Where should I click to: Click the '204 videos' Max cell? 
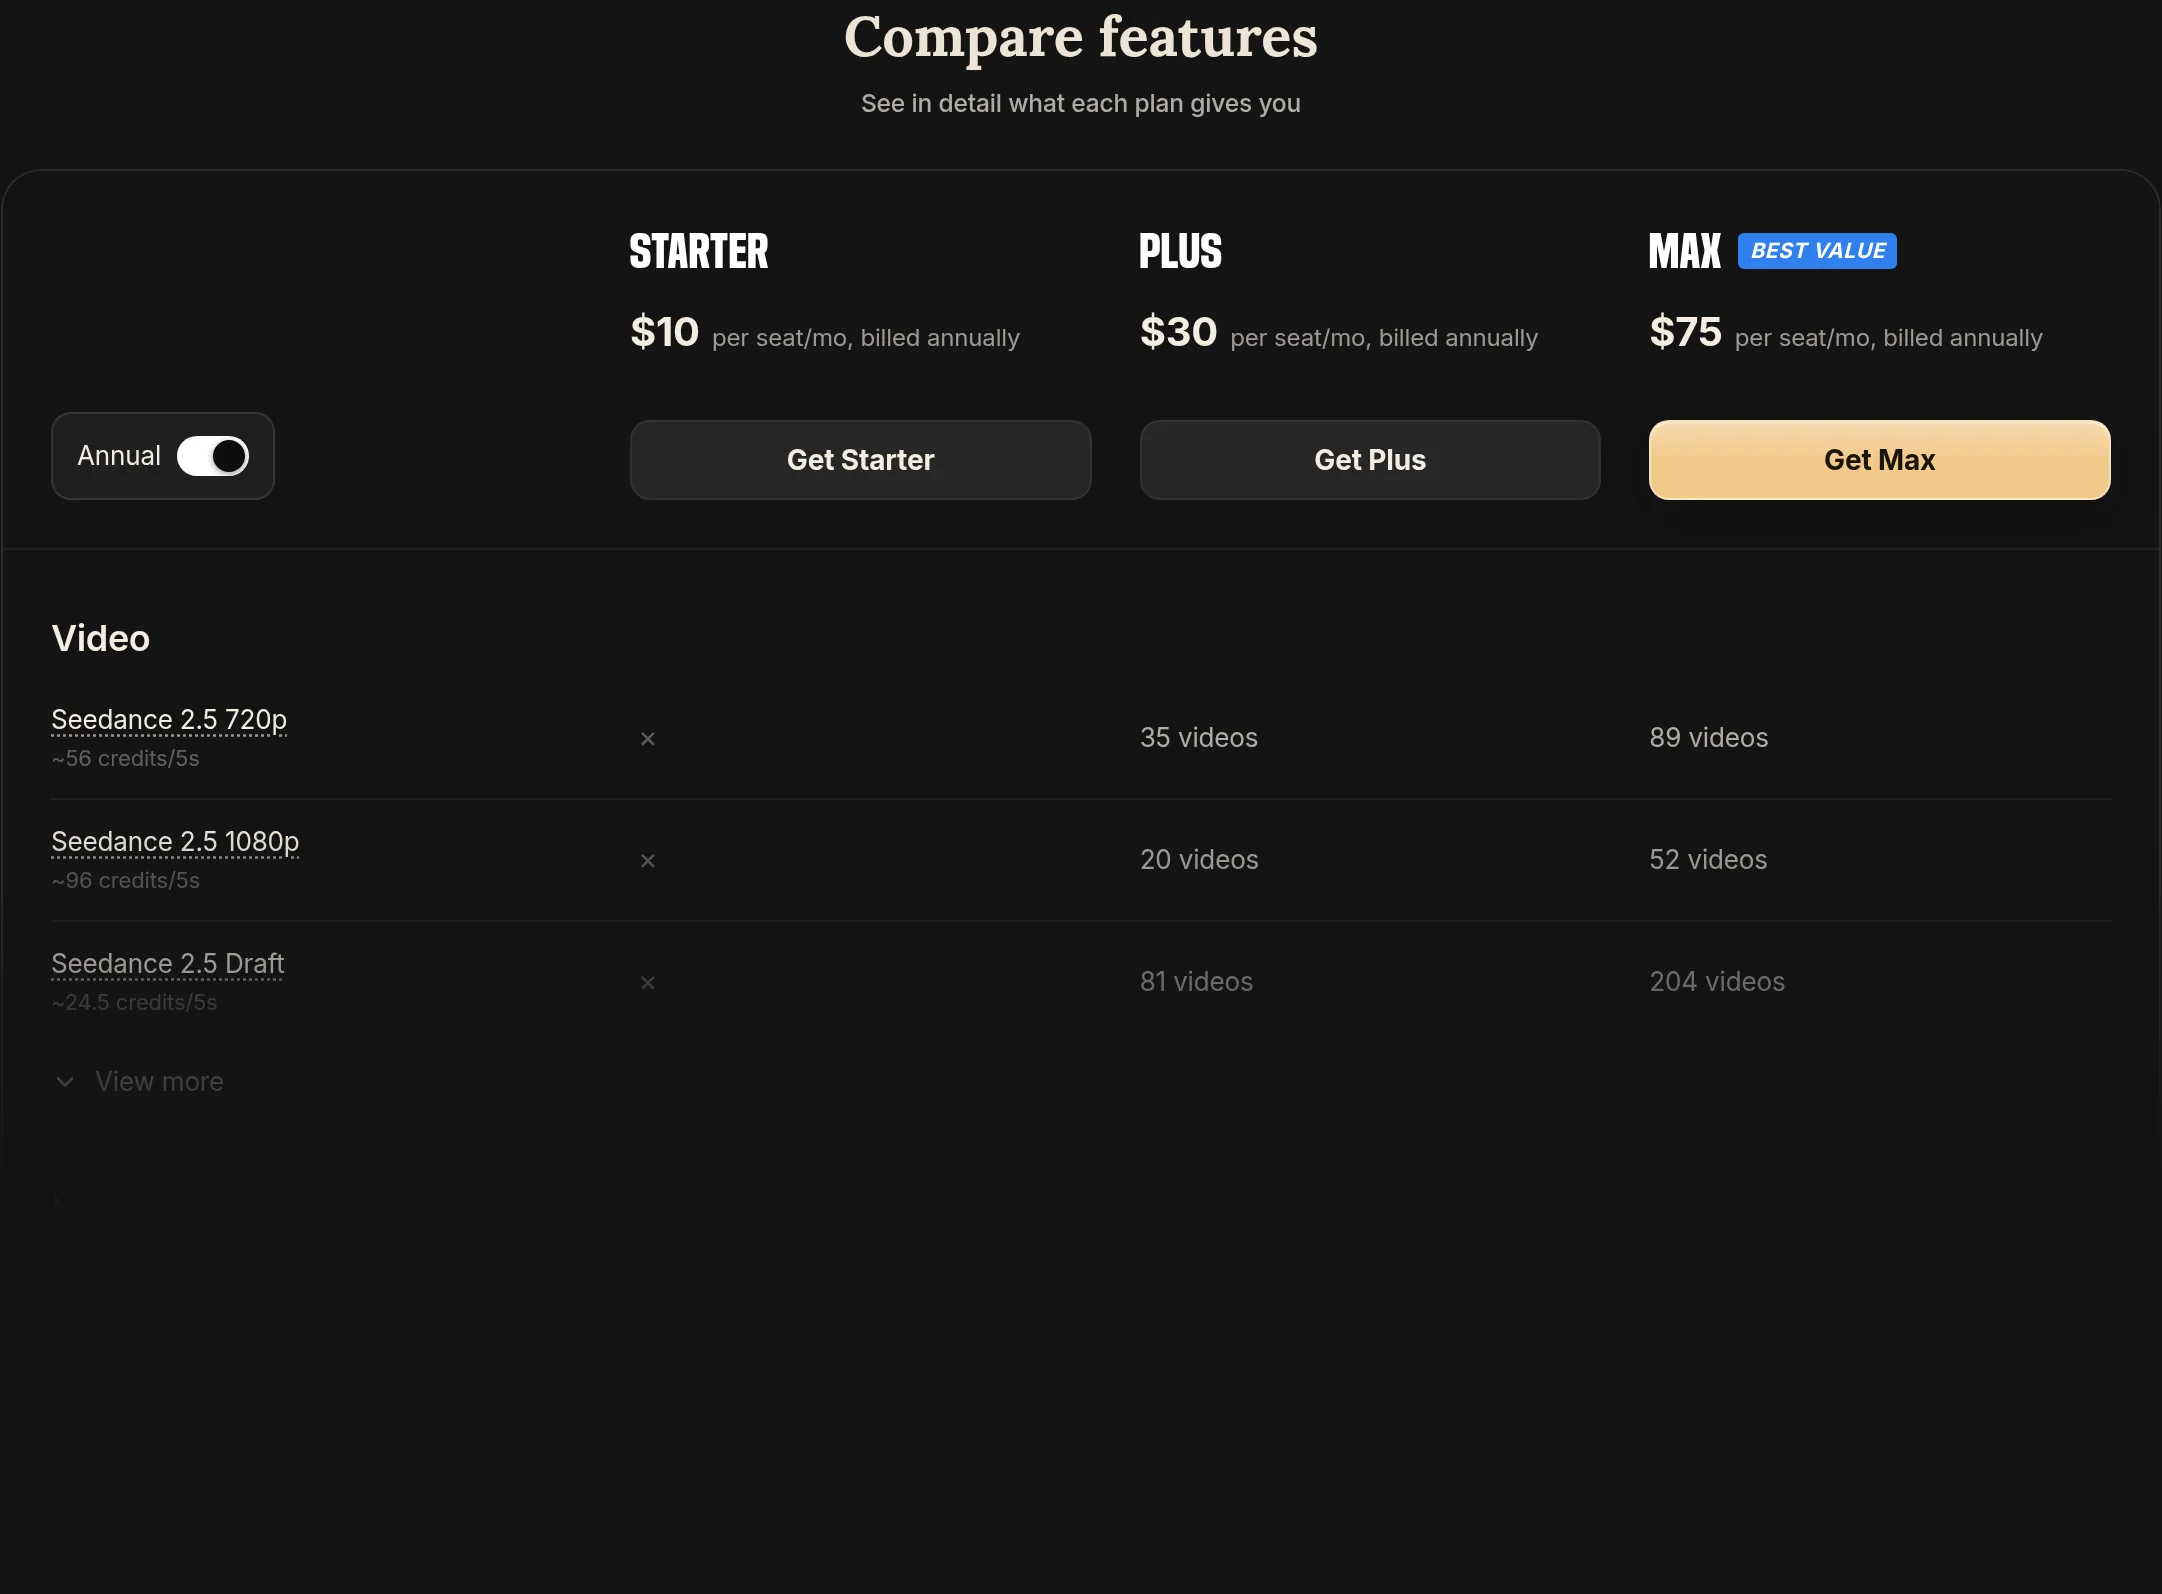(1717, 982)
